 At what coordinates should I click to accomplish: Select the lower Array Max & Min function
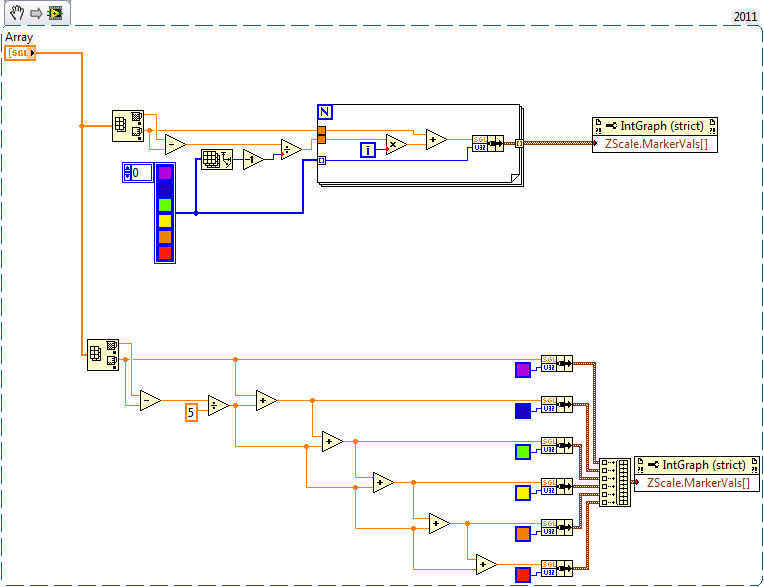pyautogui.click(x=103, y=355)
